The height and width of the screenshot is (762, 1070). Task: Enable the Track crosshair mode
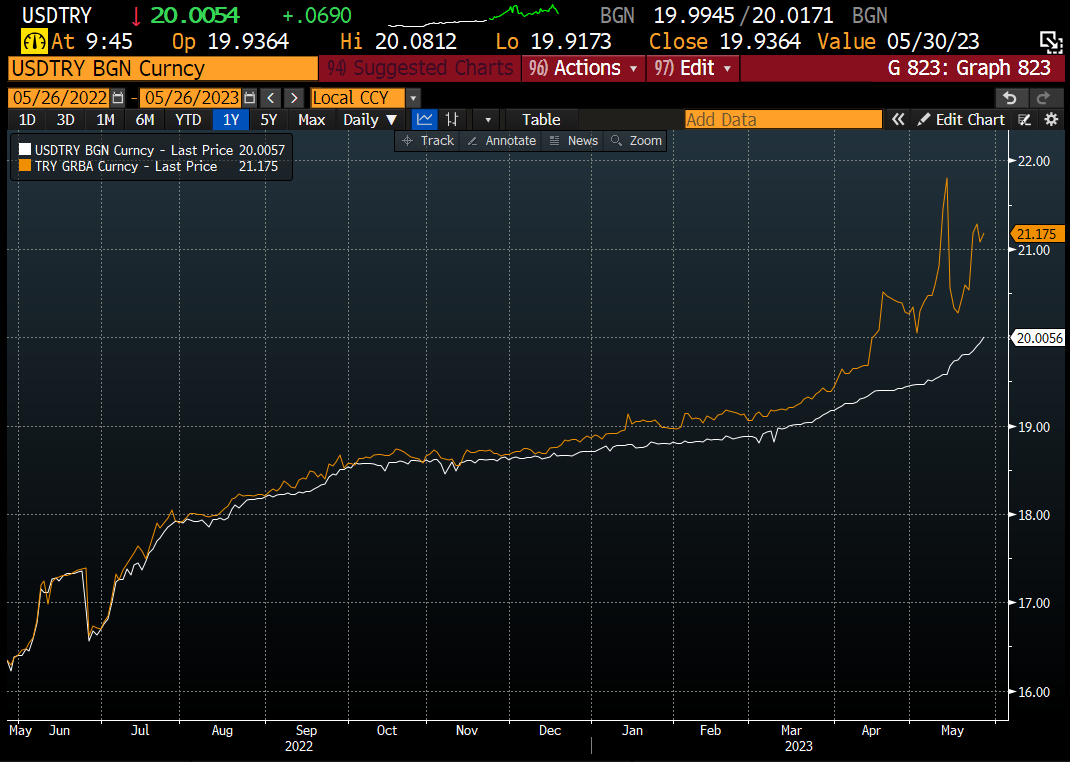[x=427, y=140]
